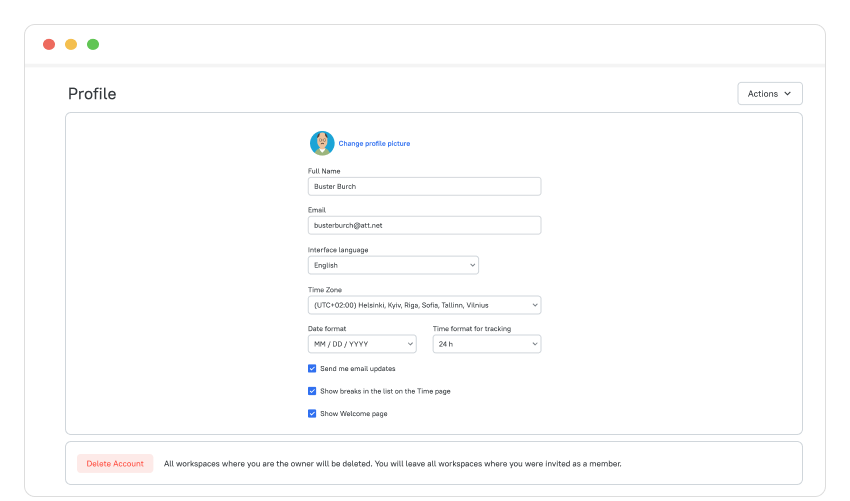
Task: Click the chevron on Actions button
Action: (788, 94)
